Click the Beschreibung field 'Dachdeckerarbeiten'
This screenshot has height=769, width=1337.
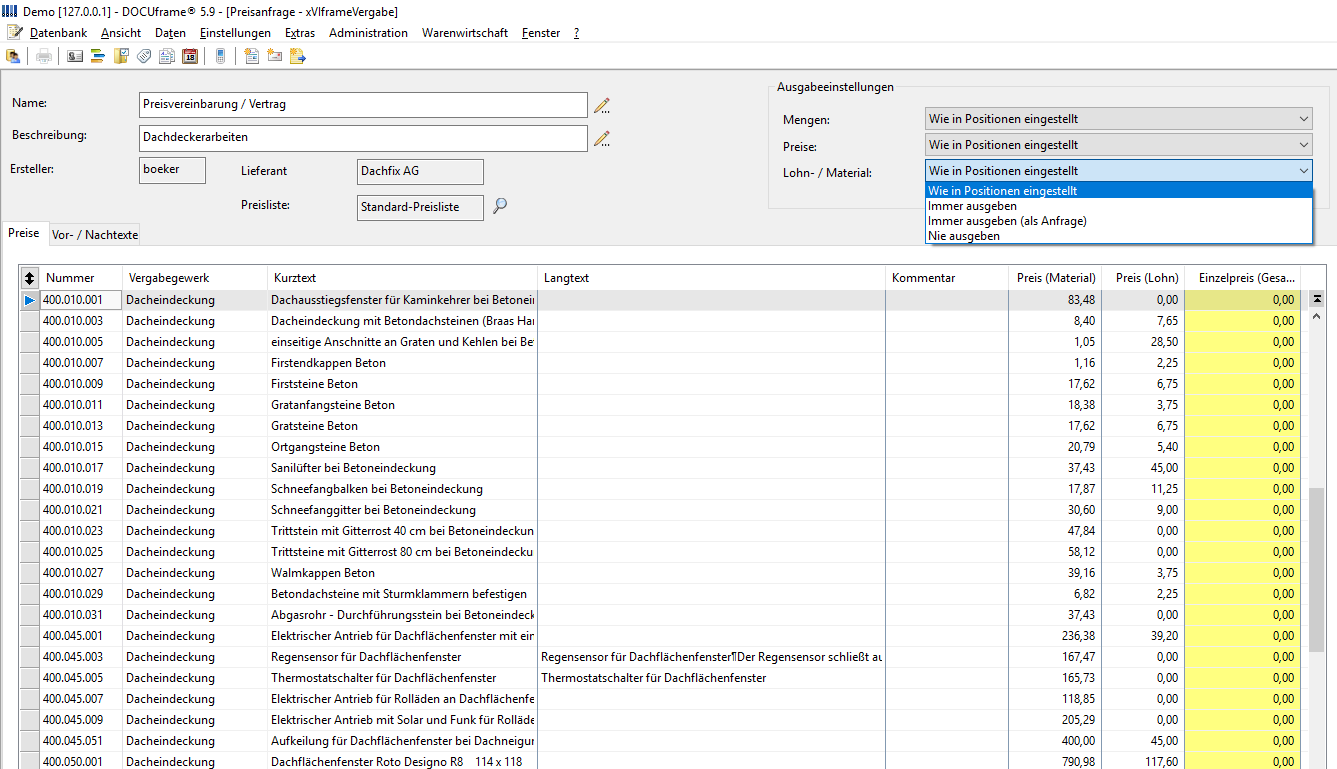tap(364, 138)
